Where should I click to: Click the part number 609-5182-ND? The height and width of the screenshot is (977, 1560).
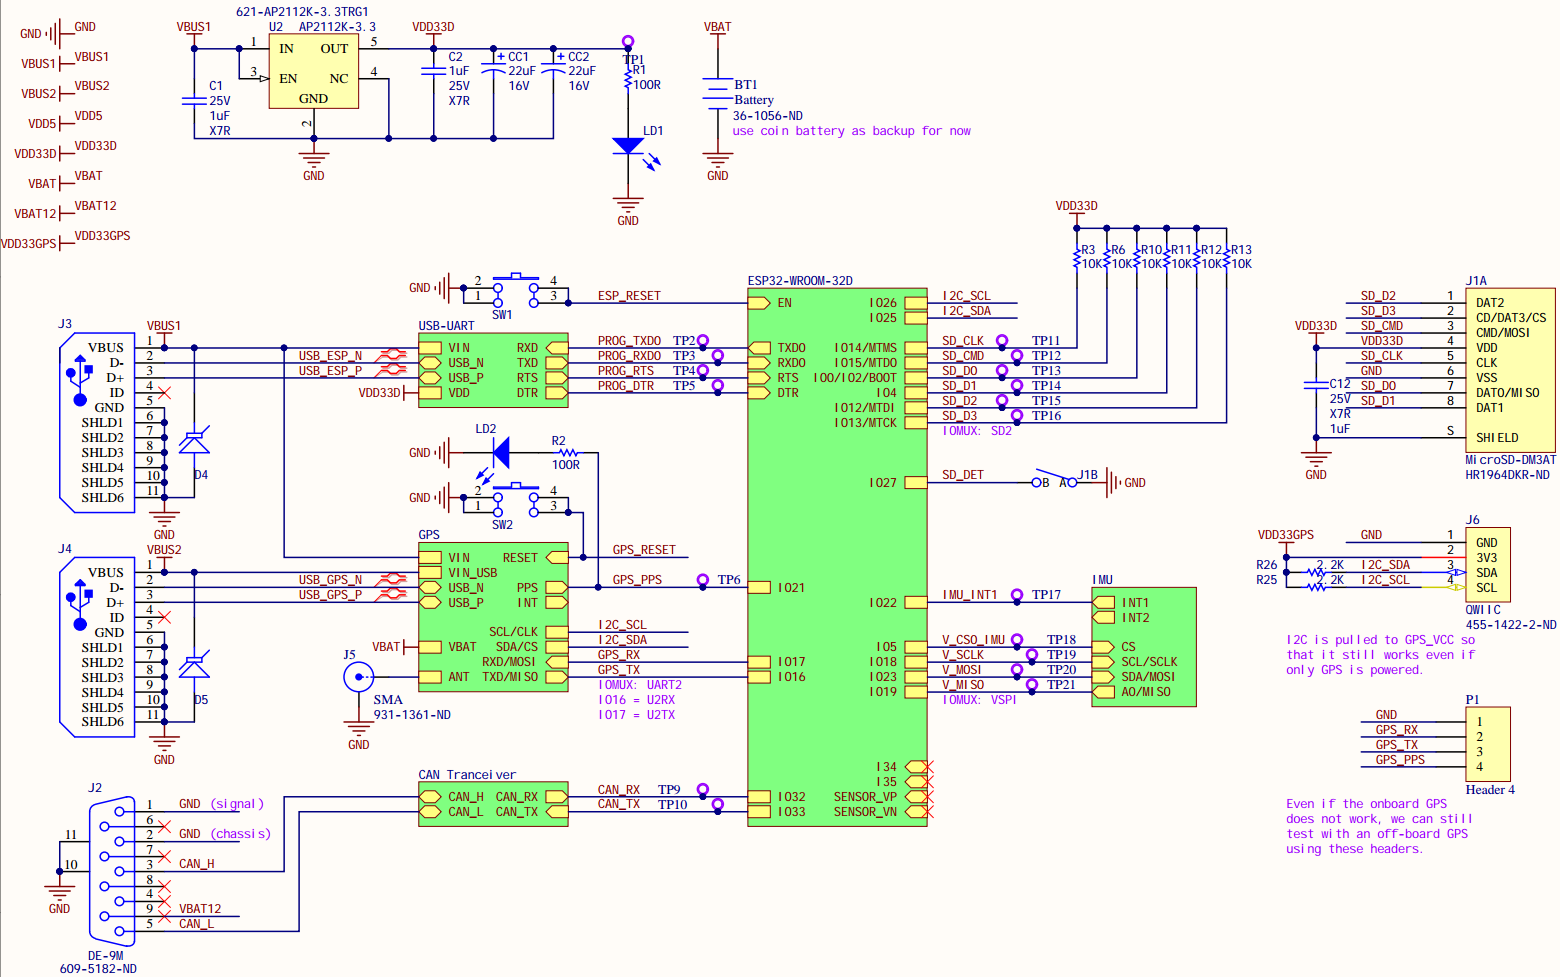pos(98,969)
